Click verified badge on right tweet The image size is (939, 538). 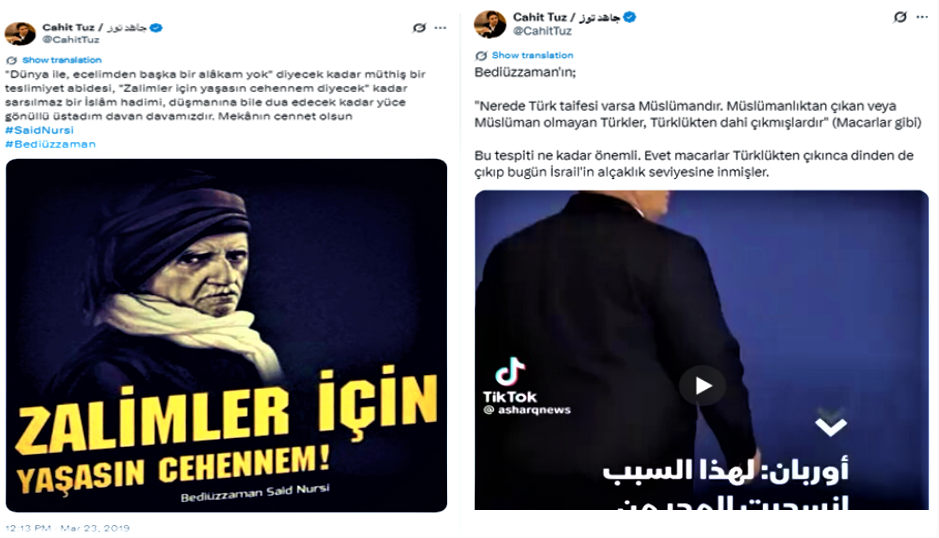click(x=629, y=17)
